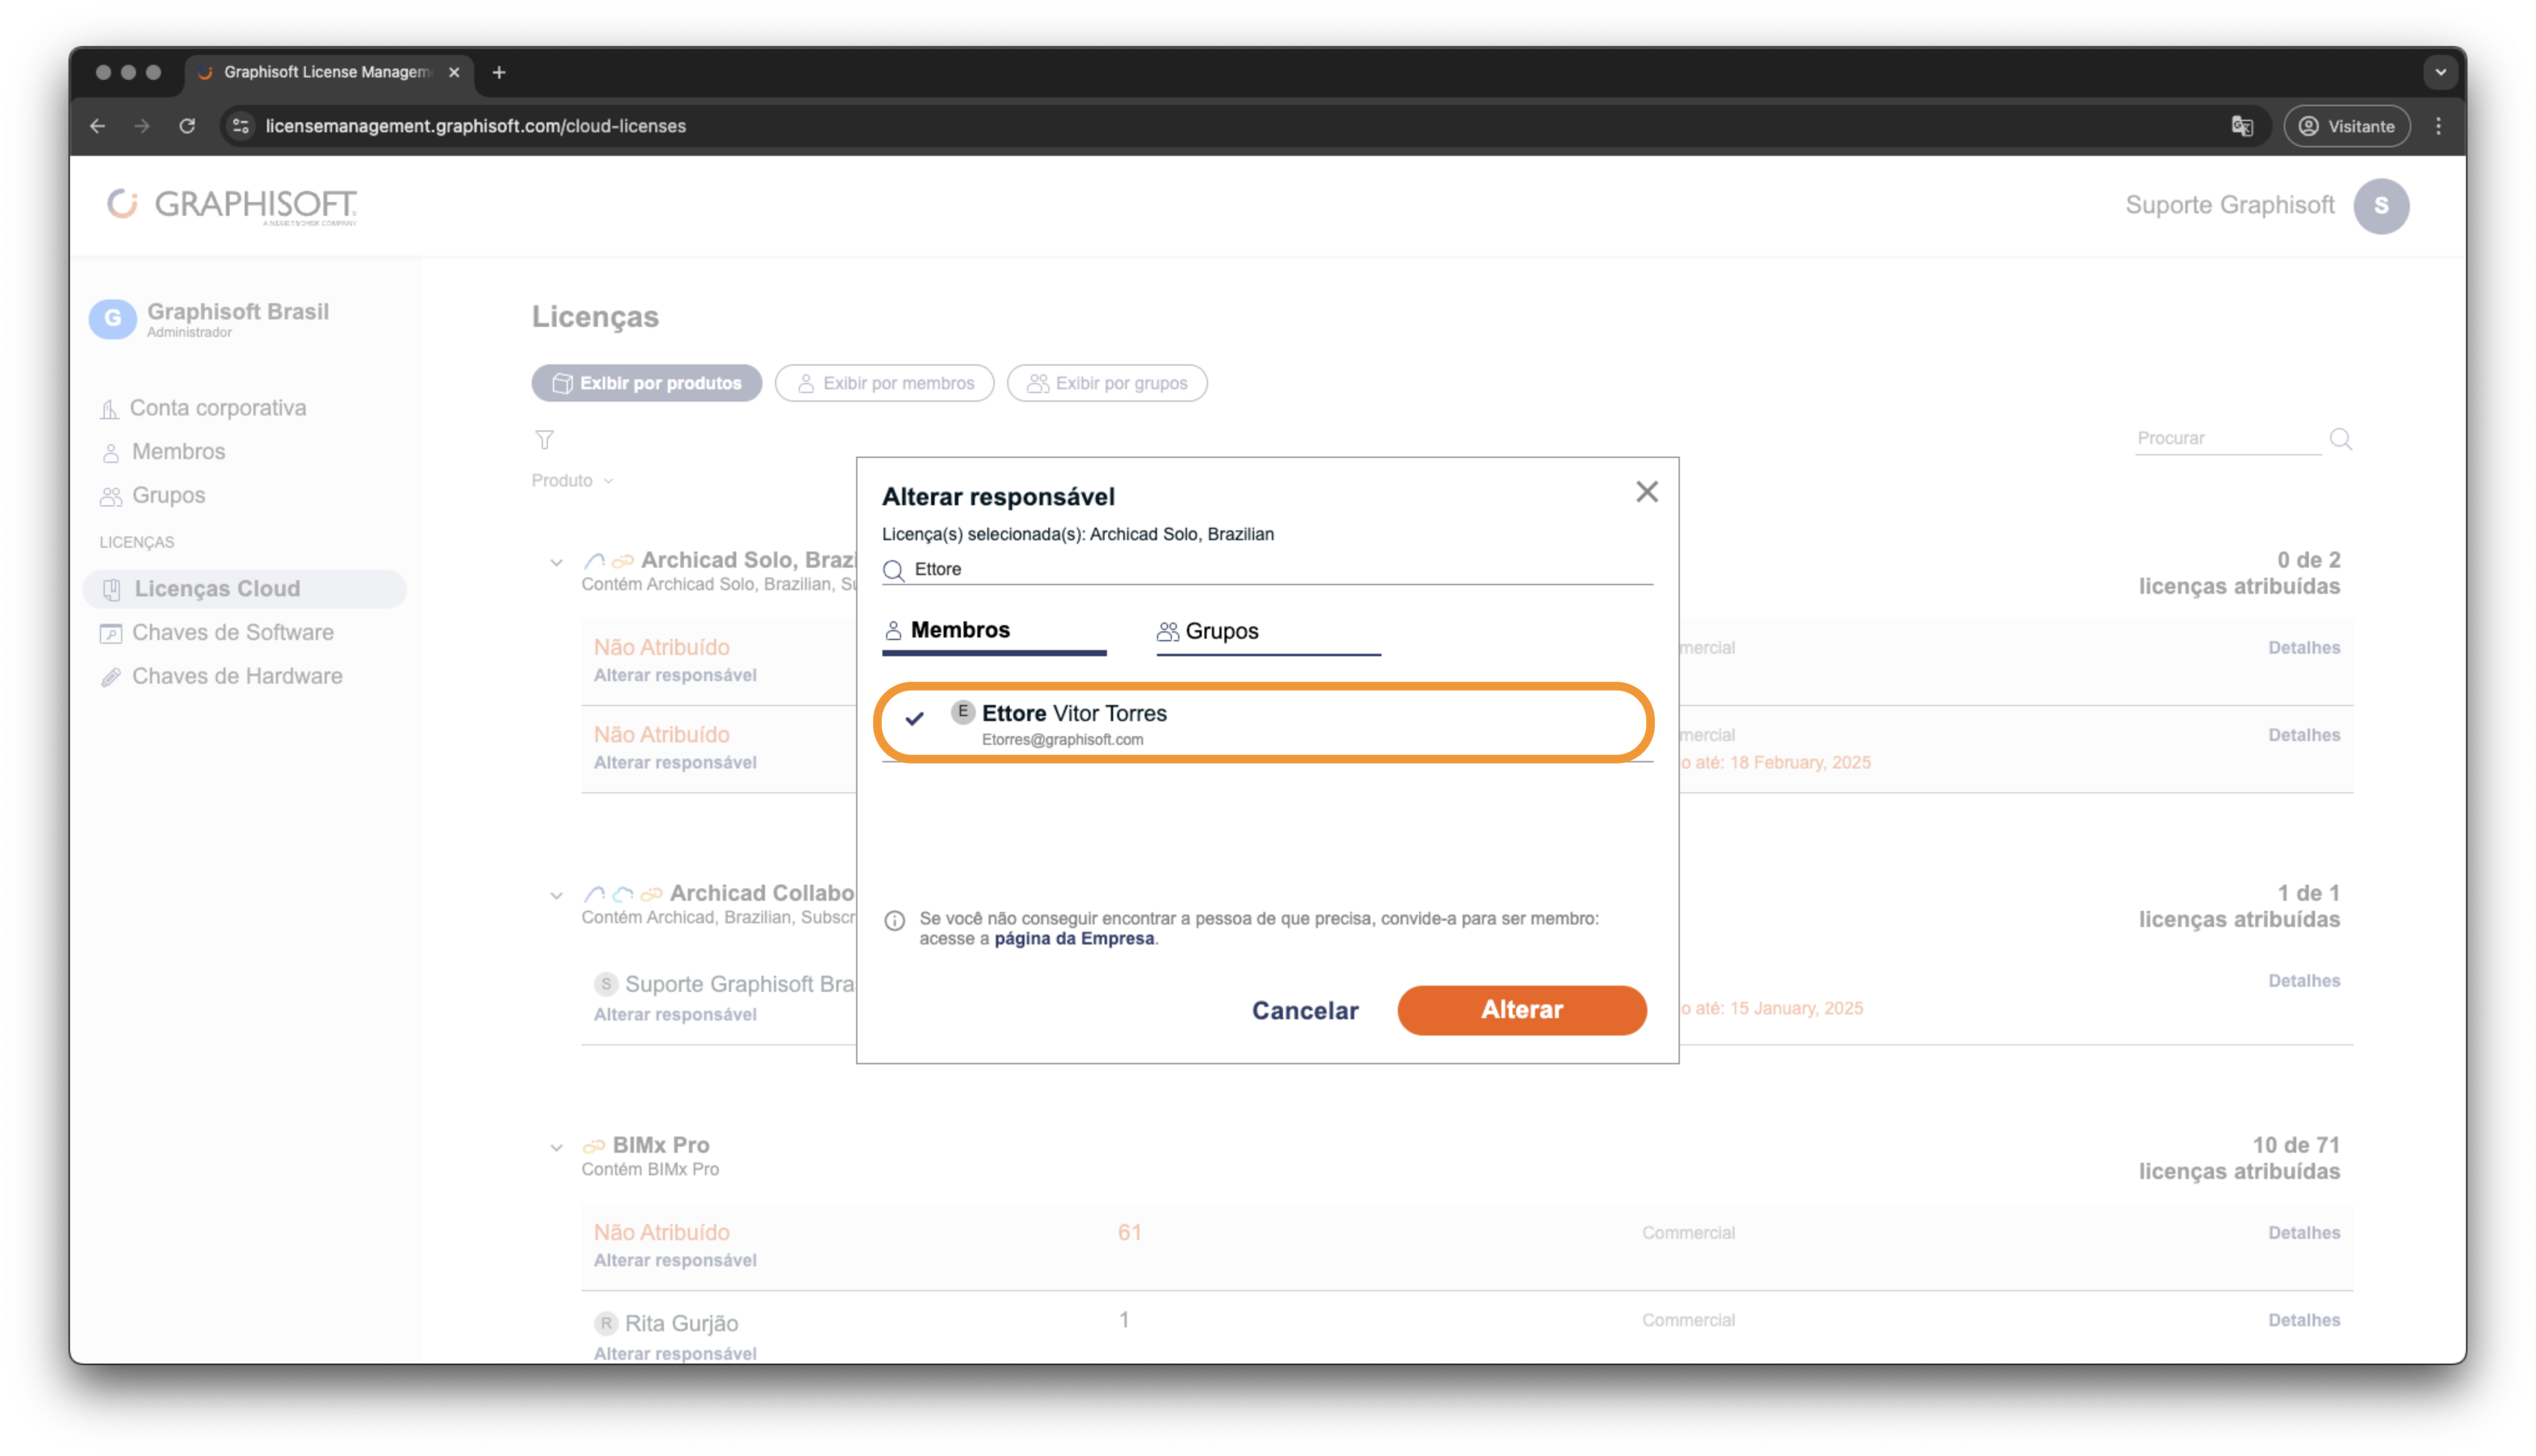Open the Visitante profile button

2346,126
